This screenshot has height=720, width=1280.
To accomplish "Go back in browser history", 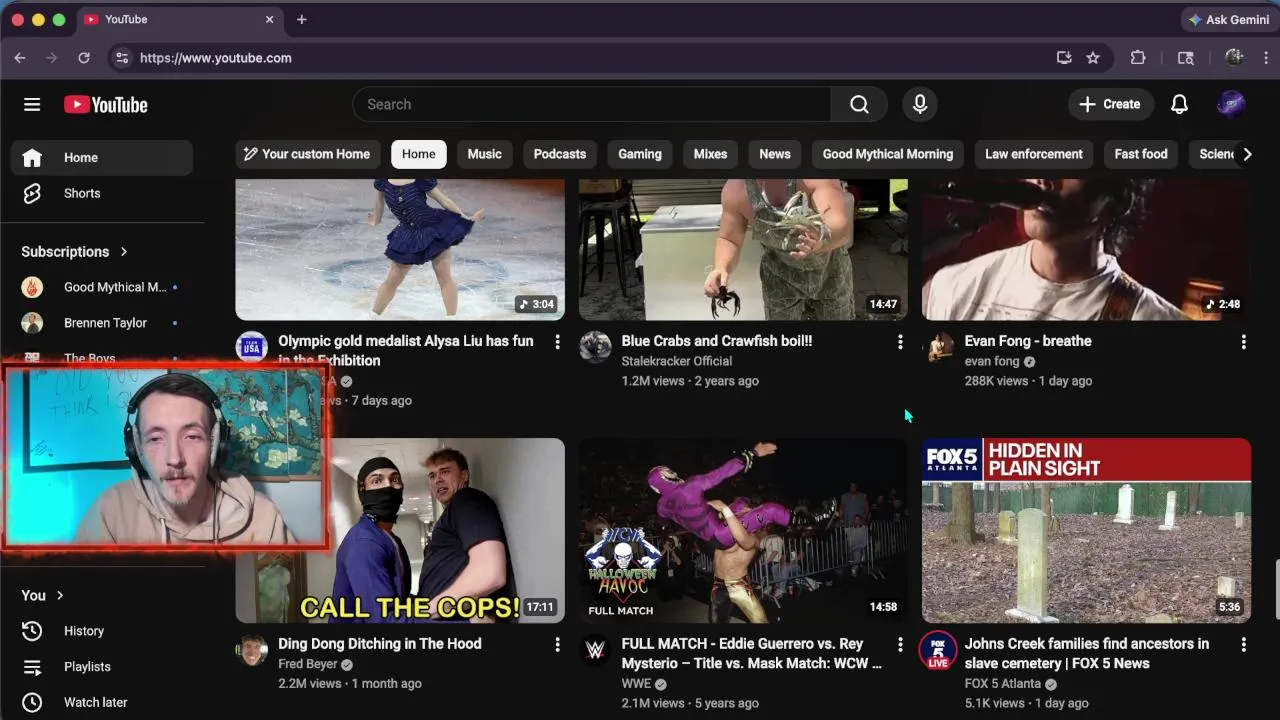I will coord(20,58).
